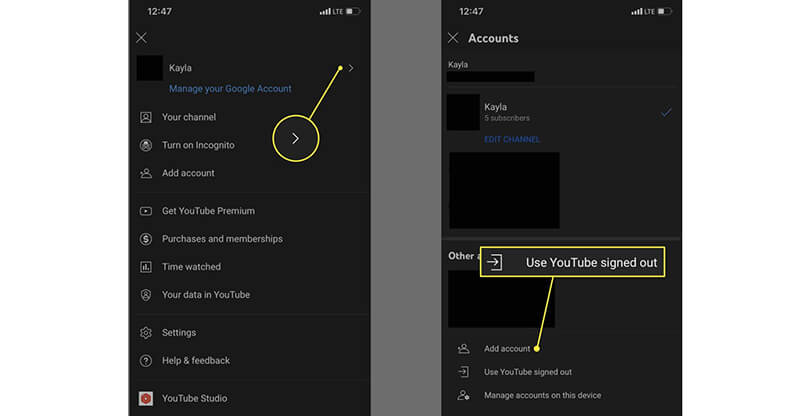
Task: Open Your channel menu entry
Action: pos(189,117)
